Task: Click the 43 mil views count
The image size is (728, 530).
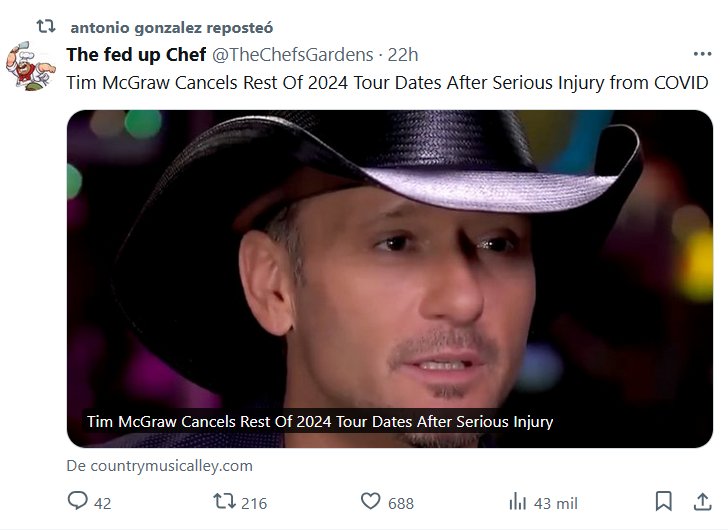Action: click(x=556, y=503)
